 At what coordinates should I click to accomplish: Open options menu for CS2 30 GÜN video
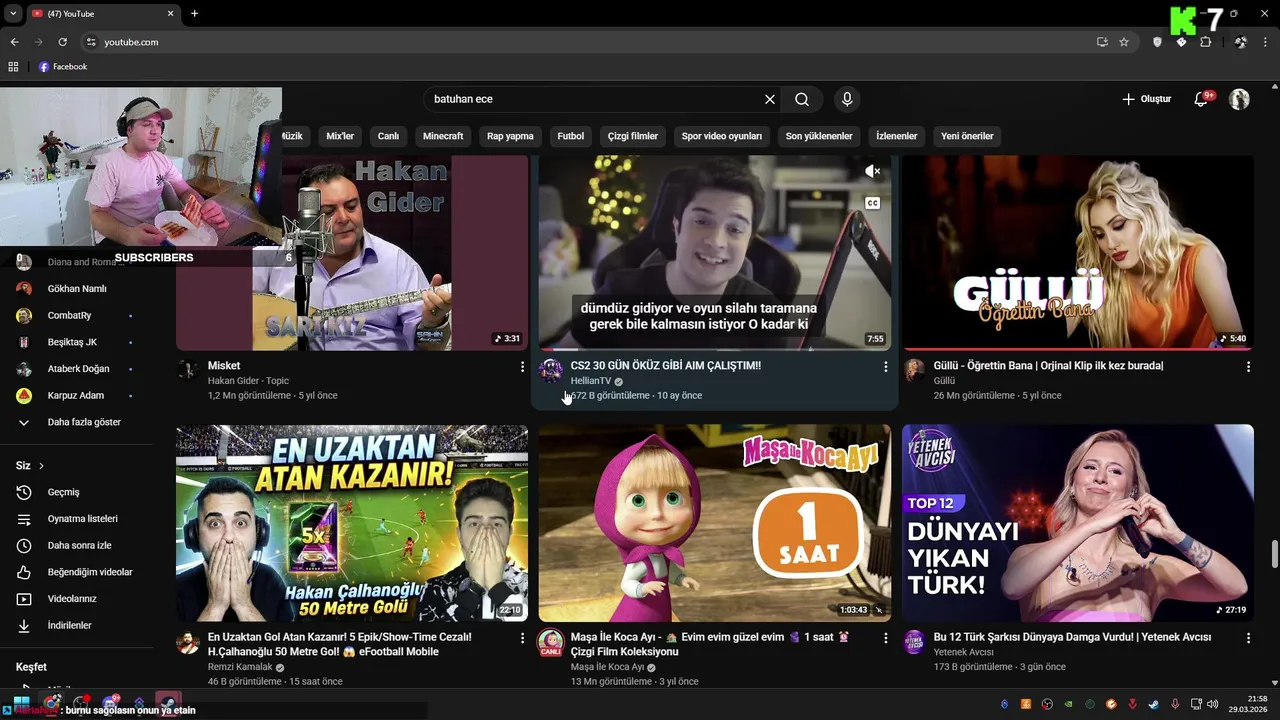coord(885,367)
